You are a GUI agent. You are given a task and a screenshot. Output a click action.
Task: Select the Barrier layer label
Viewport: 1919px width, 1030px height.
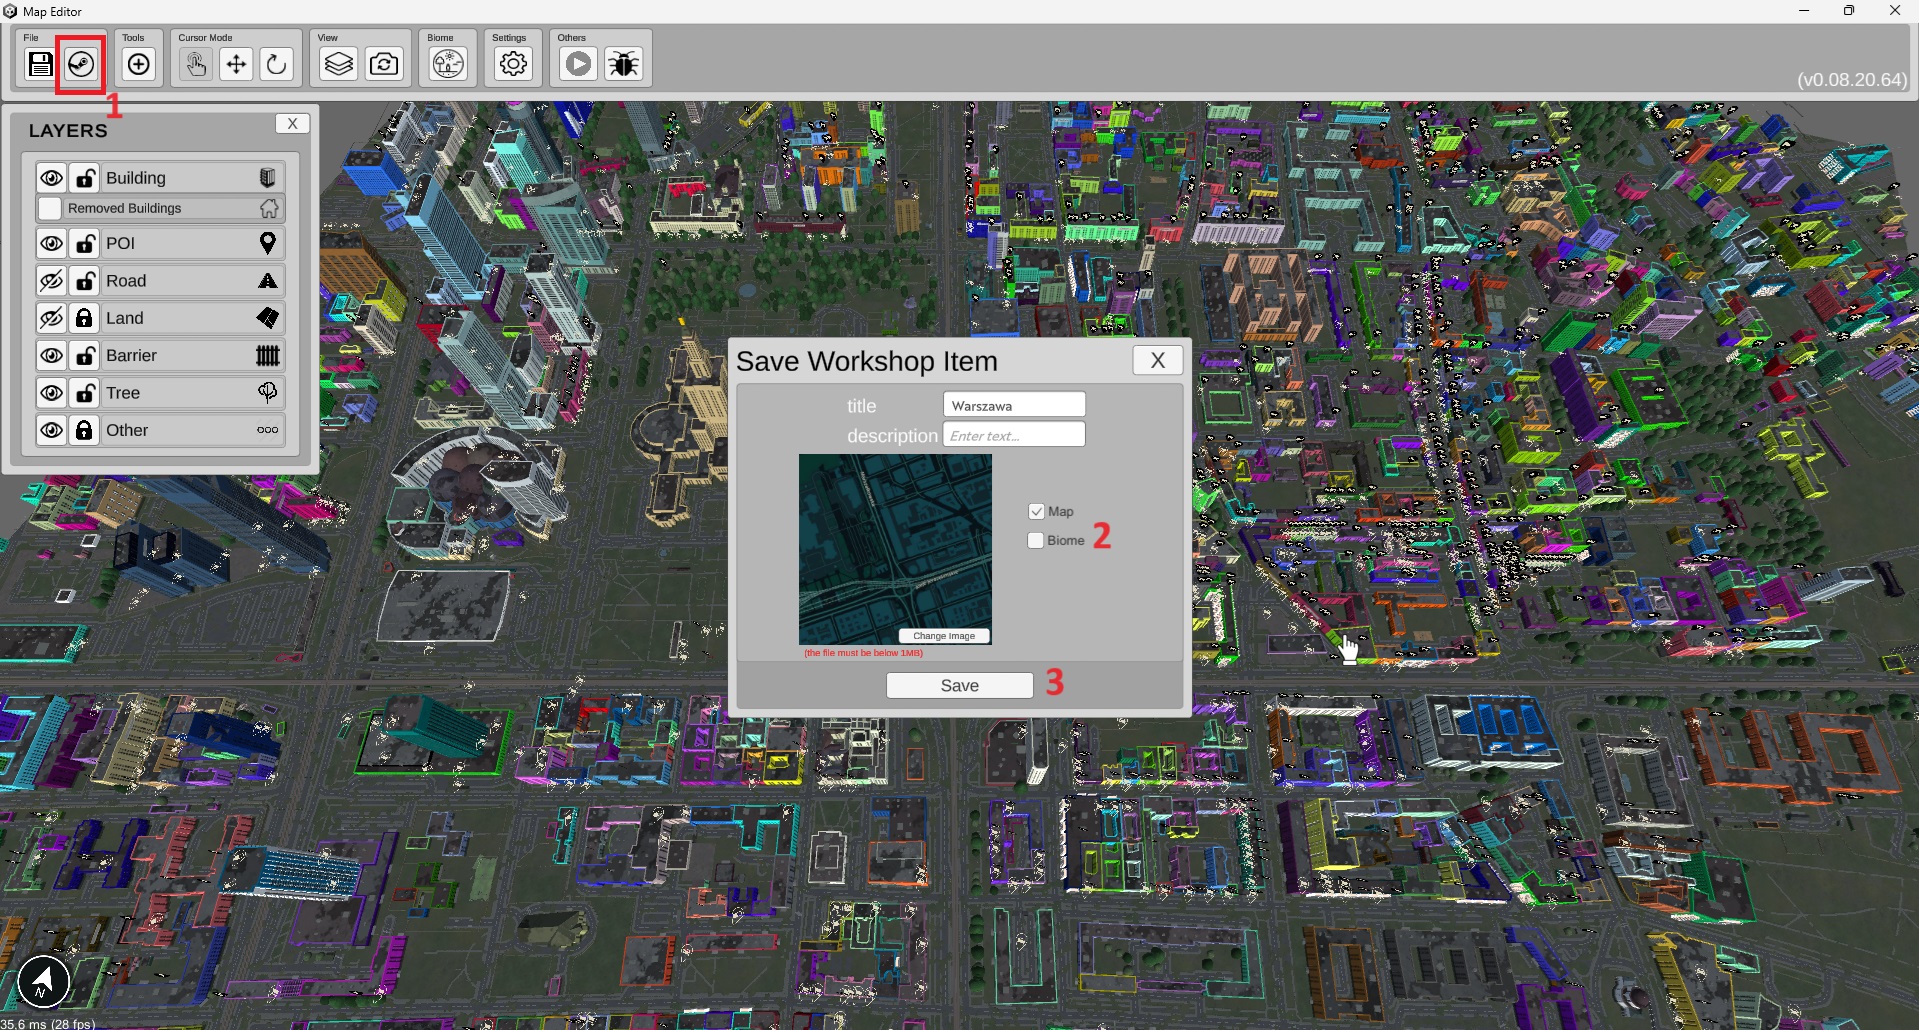click(131, 355)
